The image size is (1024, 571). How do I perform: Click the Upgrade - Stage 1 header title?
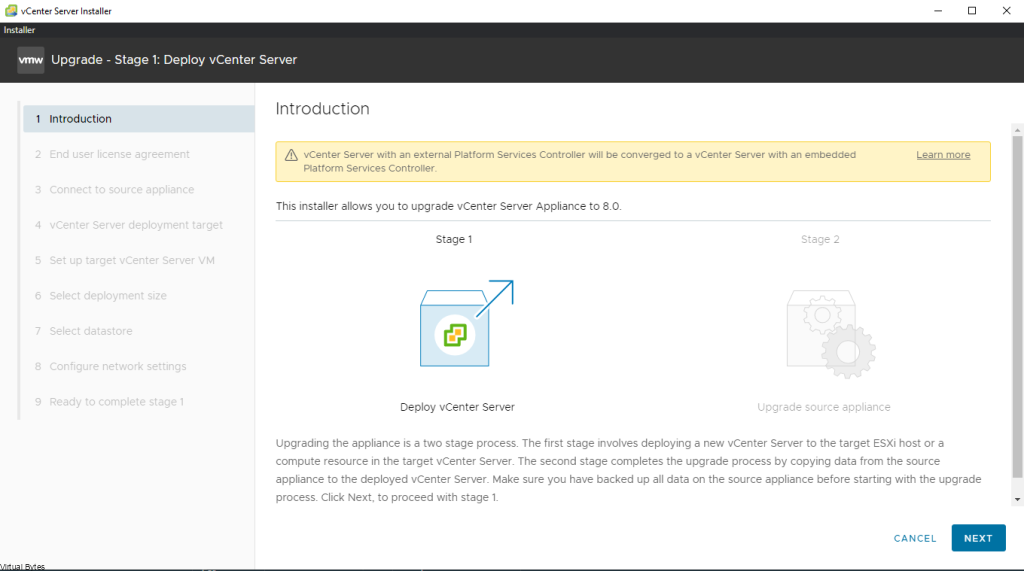pyautogui.click(x=174, y=59)
